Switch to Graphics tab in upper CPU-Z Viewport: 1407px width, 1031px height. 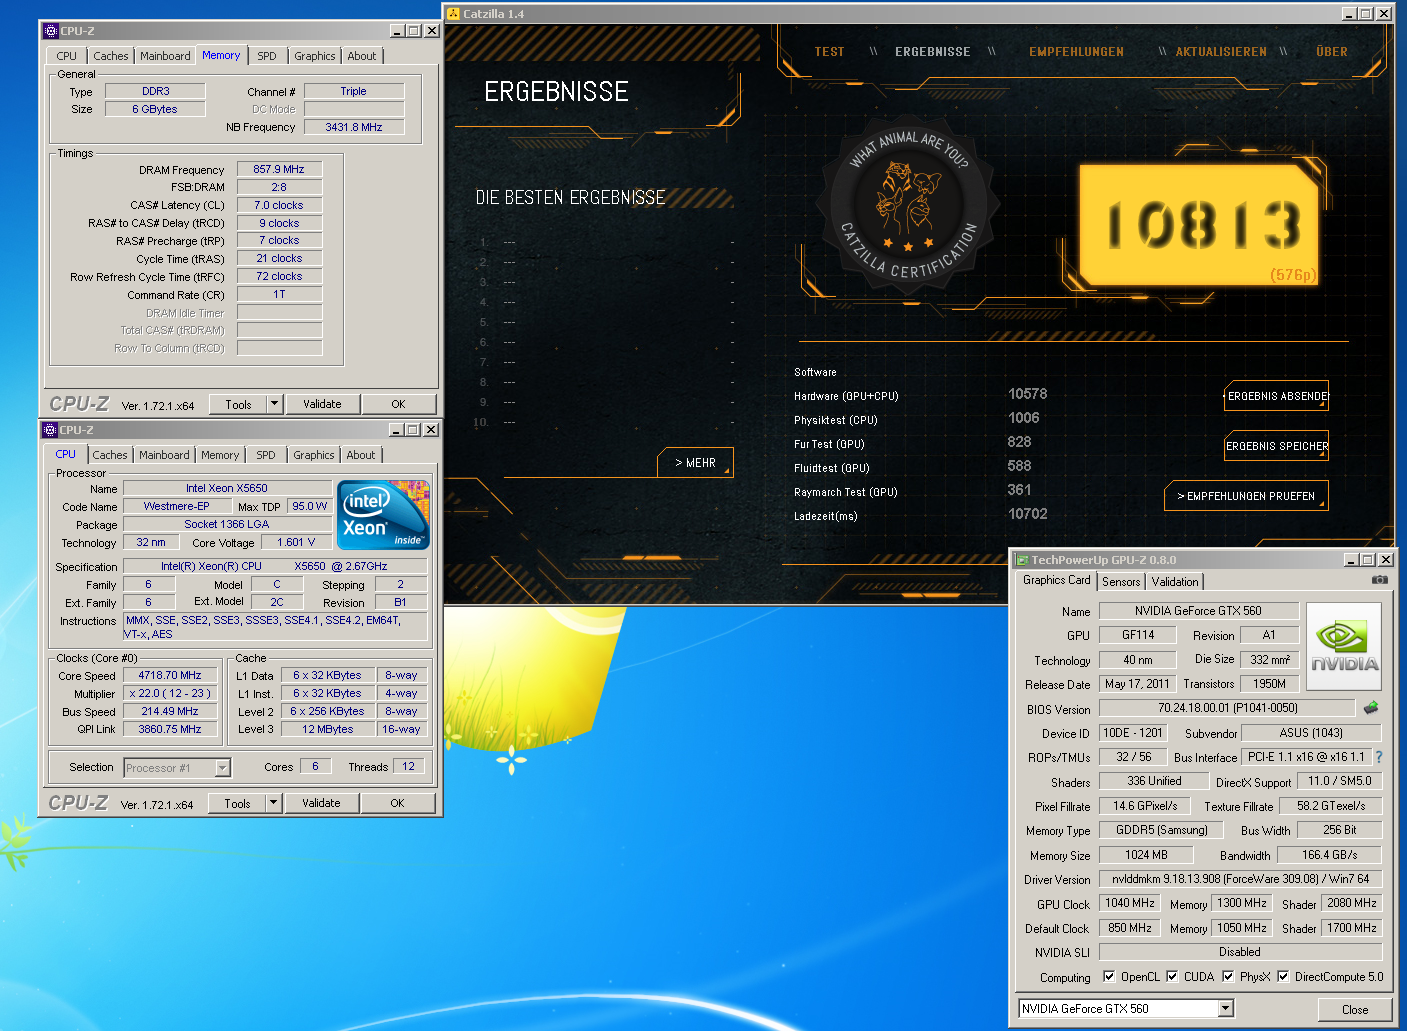click(315, 56)
